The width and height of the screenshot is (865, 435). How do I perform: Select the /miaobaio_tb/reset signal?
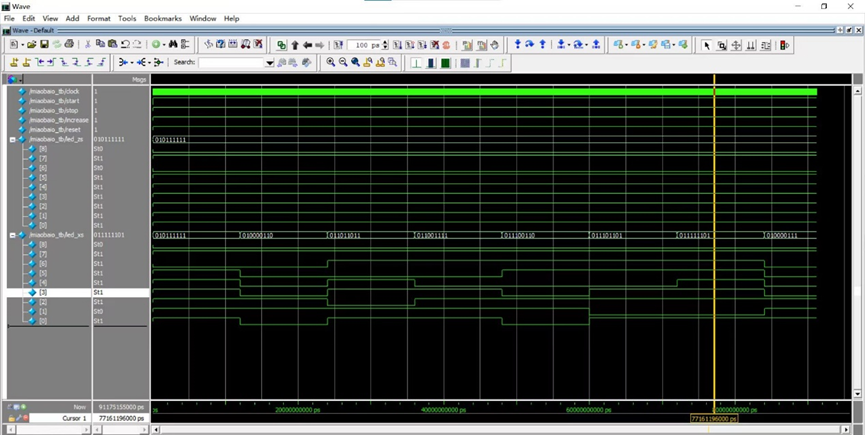pos(54,129)
